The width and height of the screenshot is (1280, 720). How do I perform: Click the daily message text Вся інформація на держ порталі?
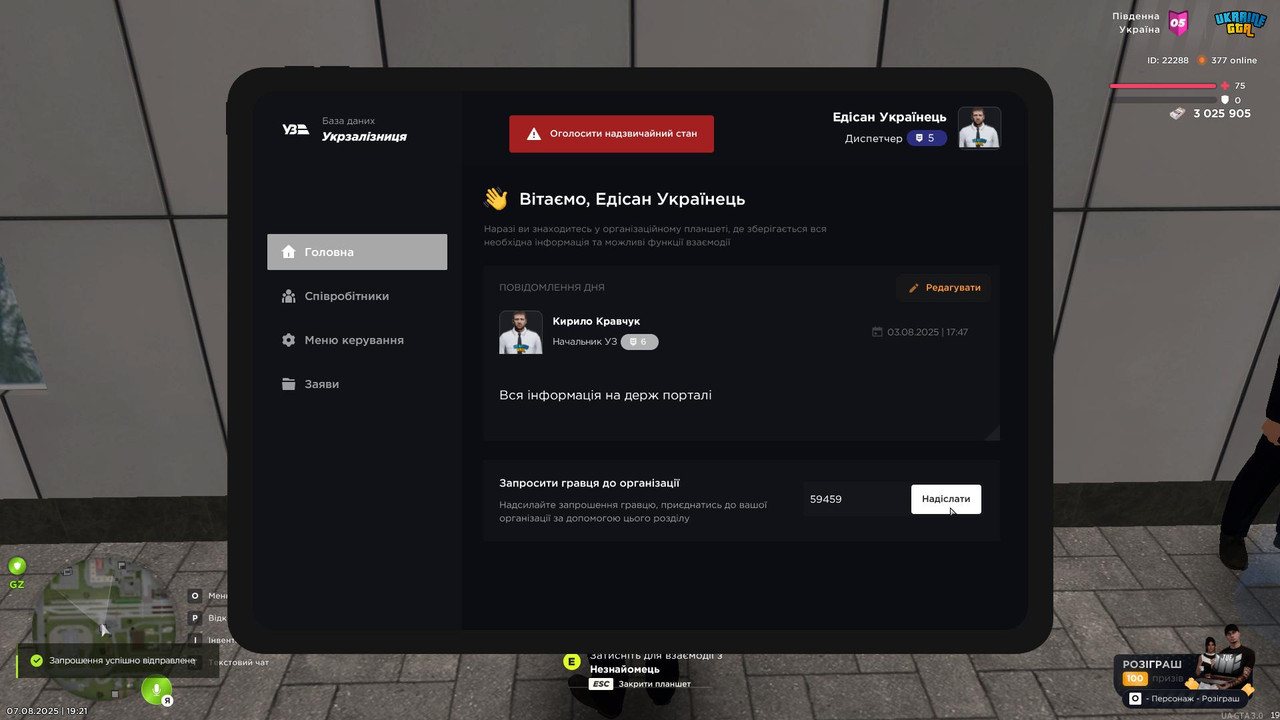point(605,395)
